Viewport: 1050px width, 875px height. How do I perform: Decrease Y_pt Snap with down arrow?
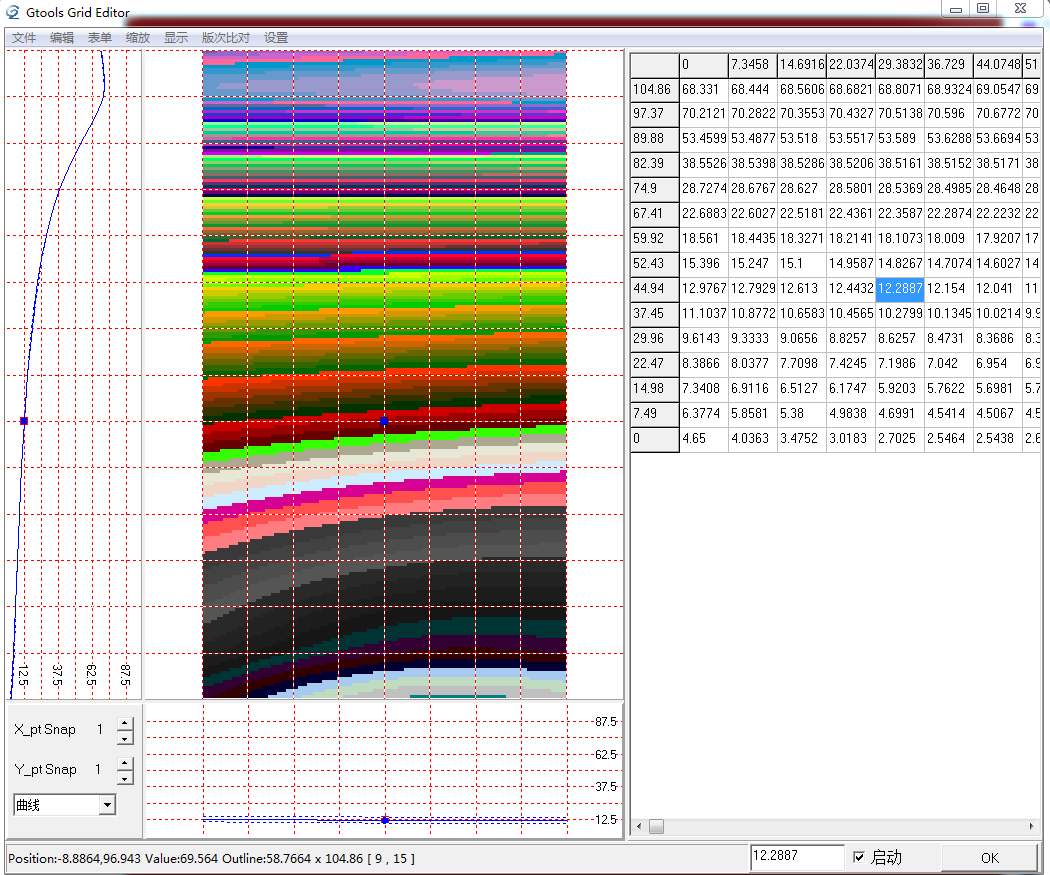pyautogui.click(x=125, y=778)
